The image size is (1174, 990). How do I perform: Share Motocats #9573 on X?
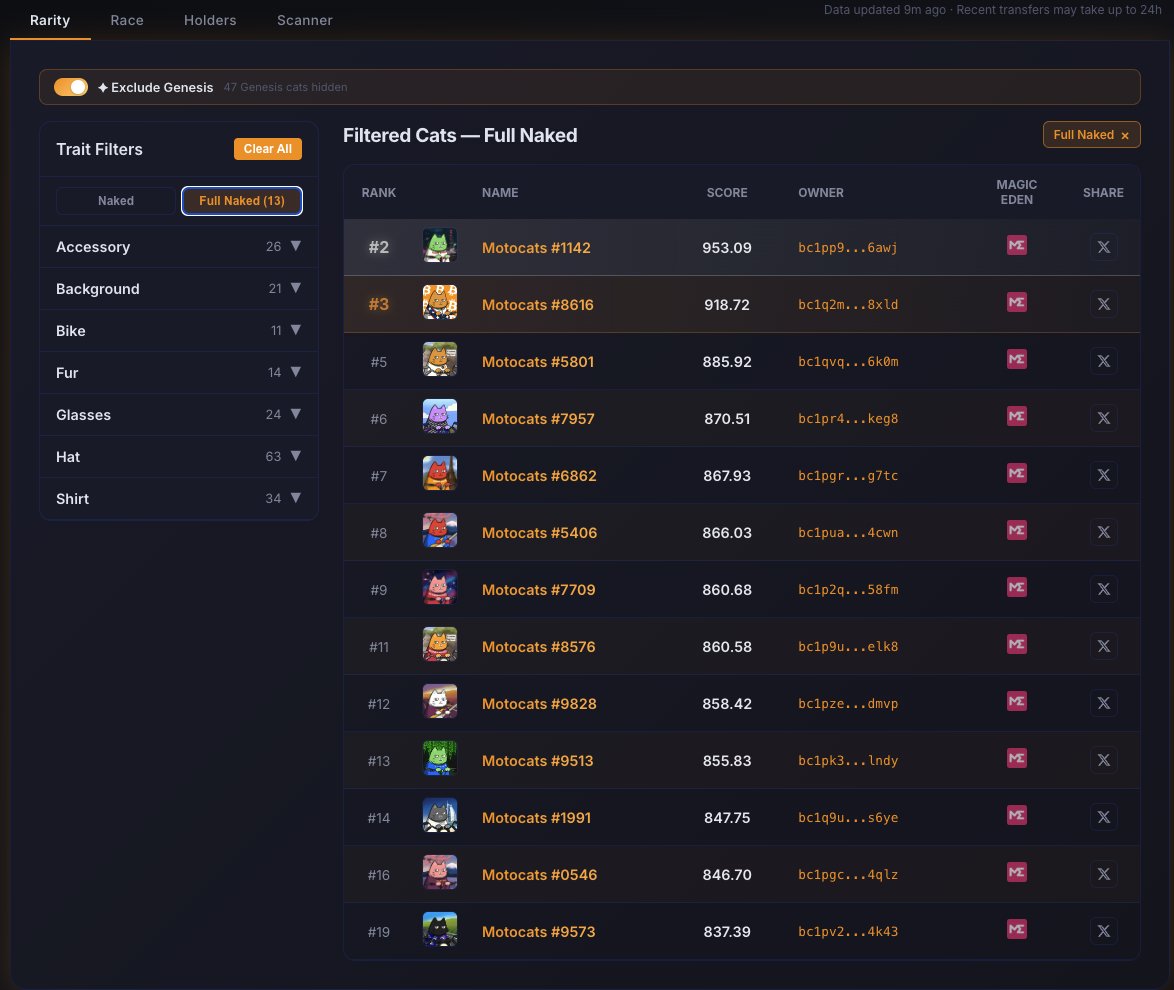[x=1103, y=931]
